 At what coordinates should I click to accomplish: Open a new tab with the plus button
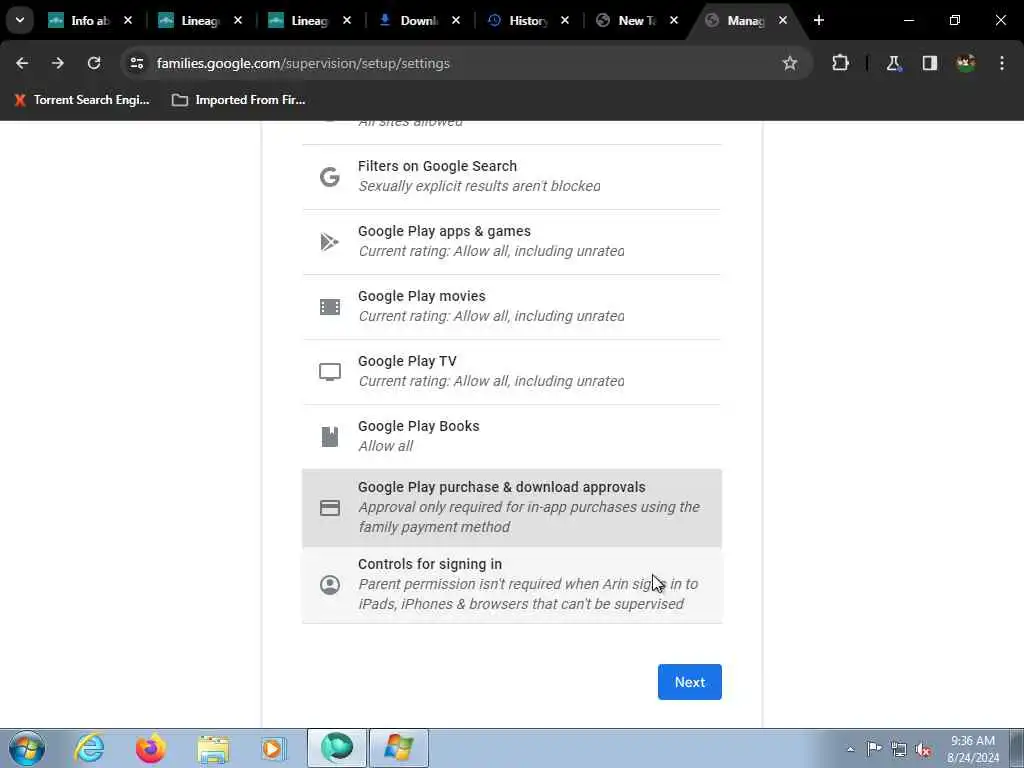click(819, 20)
